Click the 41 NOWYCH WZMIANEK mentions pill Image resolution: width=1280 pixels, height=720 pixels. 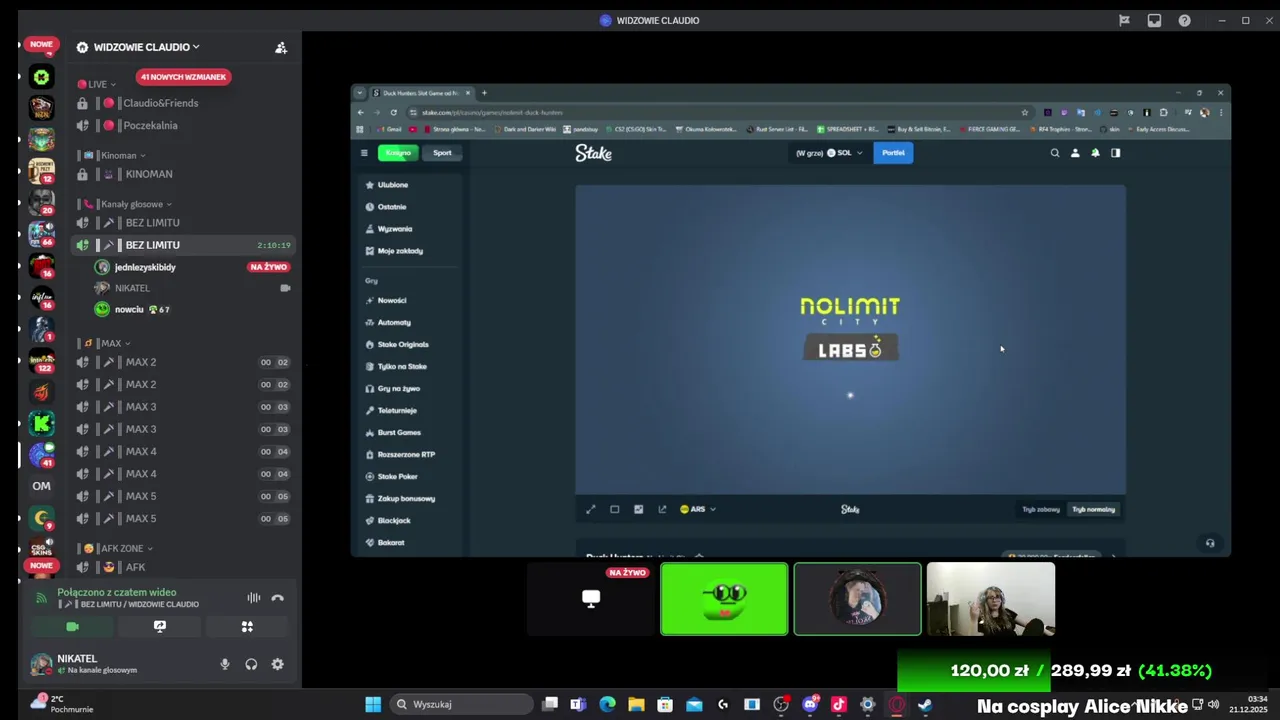(x=183, y=77)
